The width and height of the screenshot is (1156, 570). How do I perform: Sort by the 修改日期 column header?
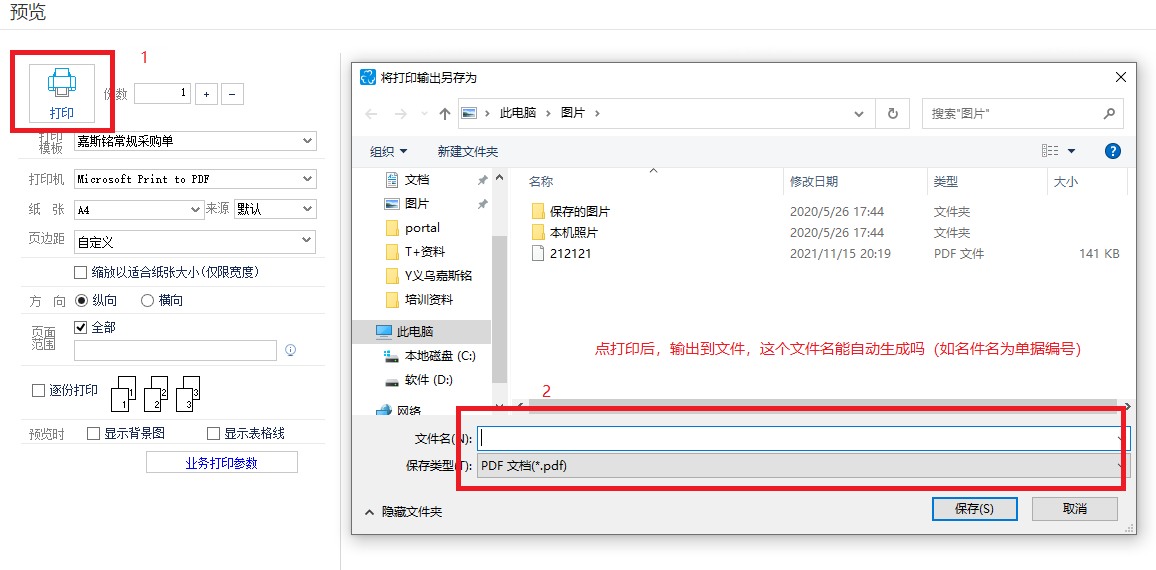[x=814, y=181]
